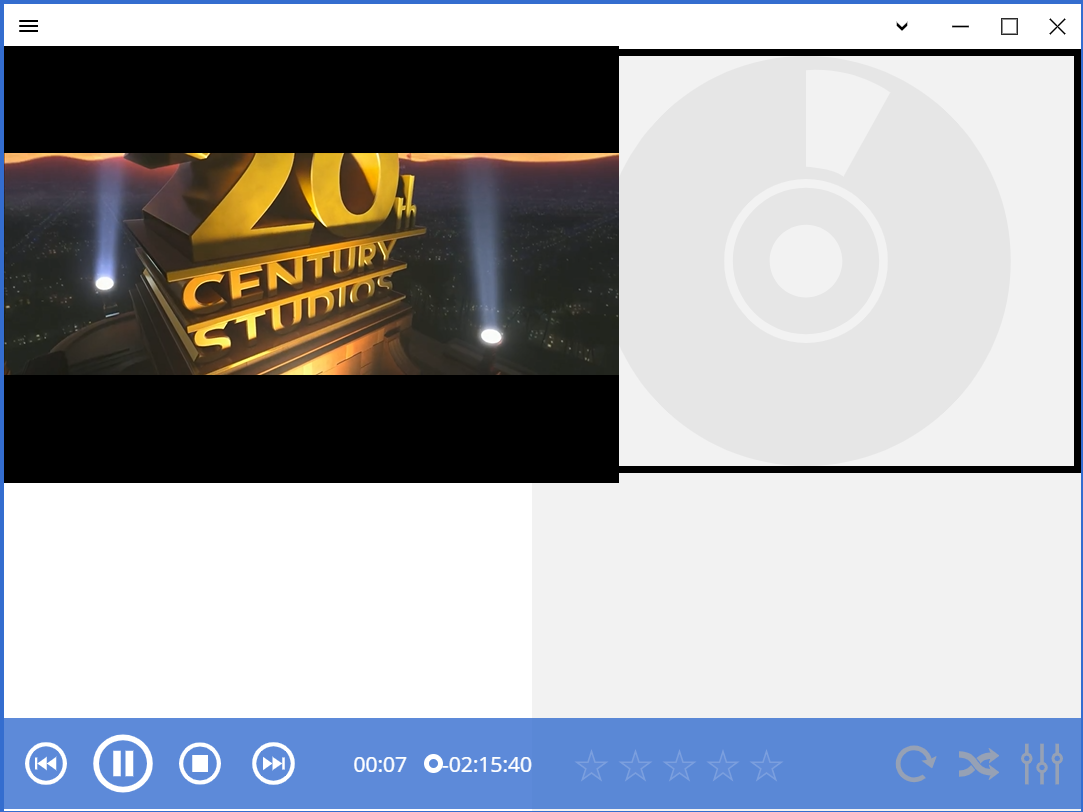
Task: Skip to the next track
Action: click(x=273, y=764)
